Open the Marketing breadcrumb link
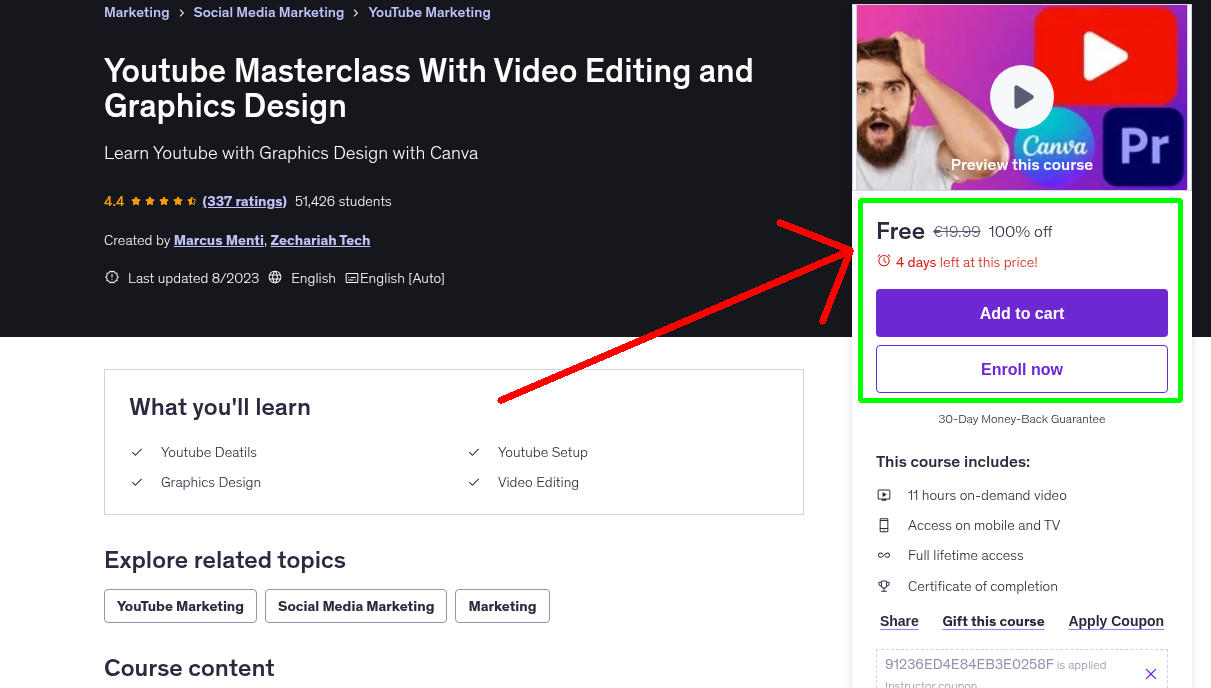 point(137,12)
